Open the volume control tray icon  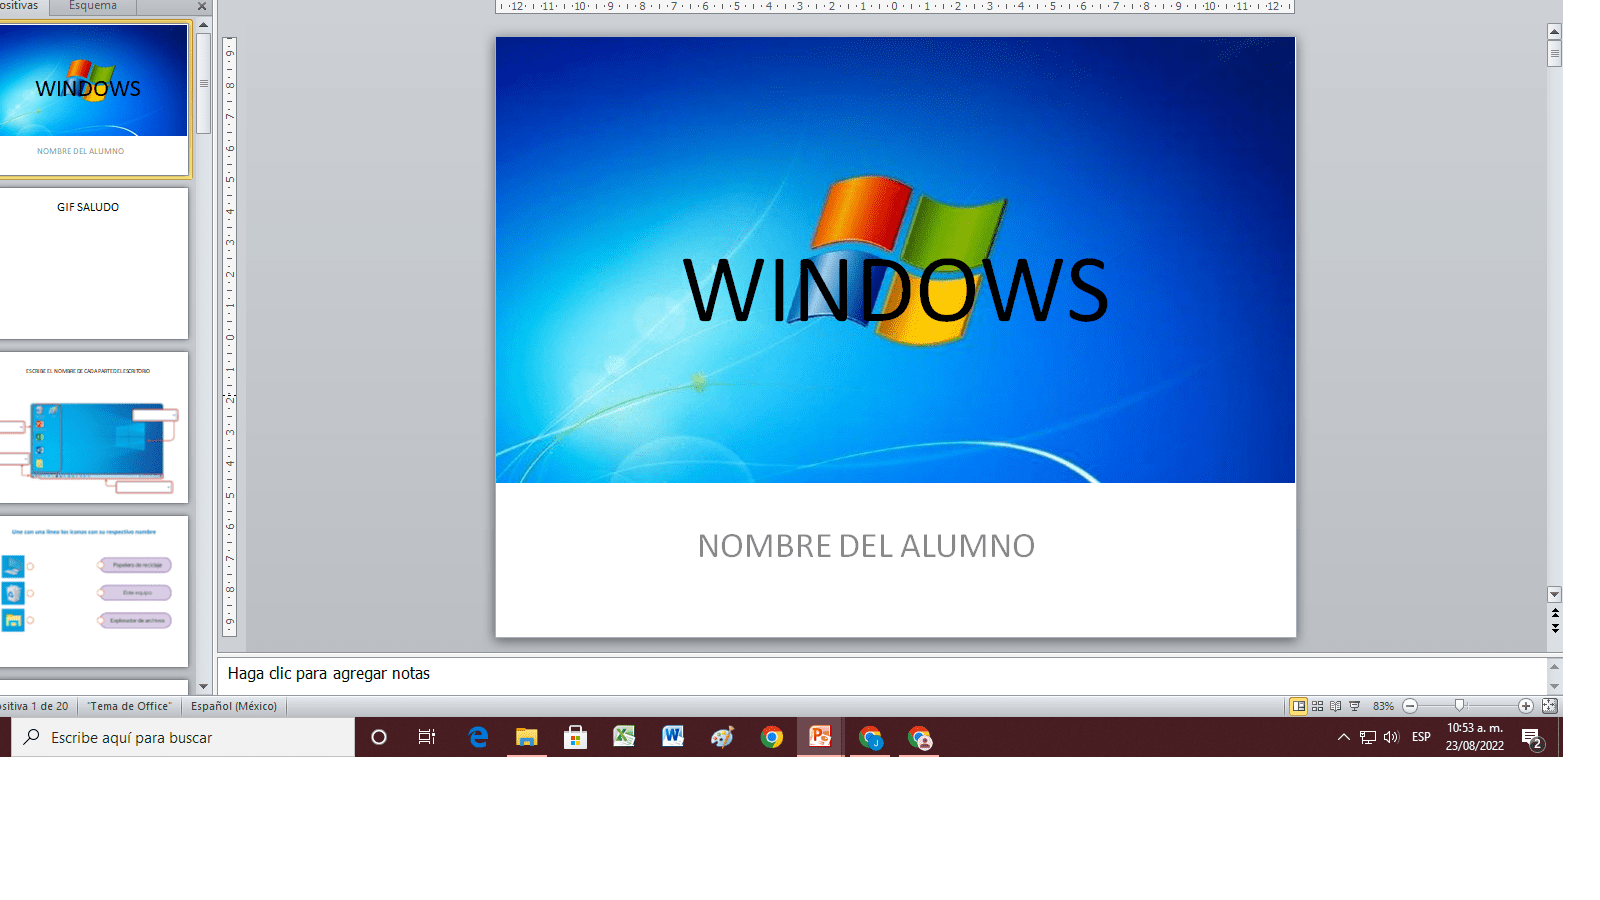tap(1391, 737)
